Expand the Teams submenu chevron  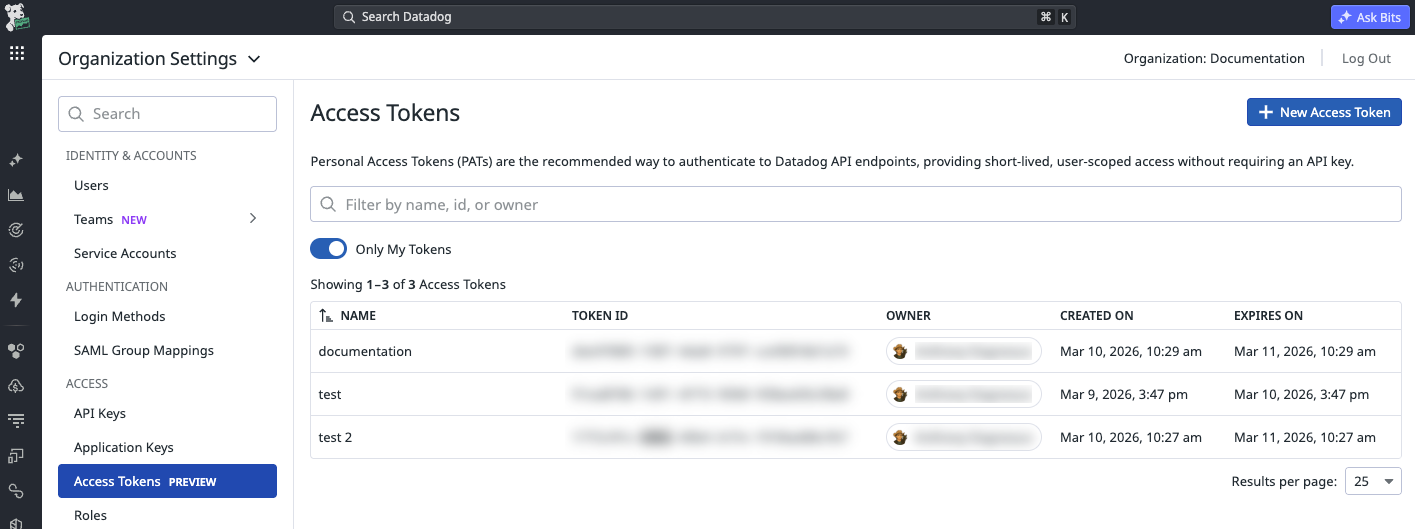(x=253, y=218)
